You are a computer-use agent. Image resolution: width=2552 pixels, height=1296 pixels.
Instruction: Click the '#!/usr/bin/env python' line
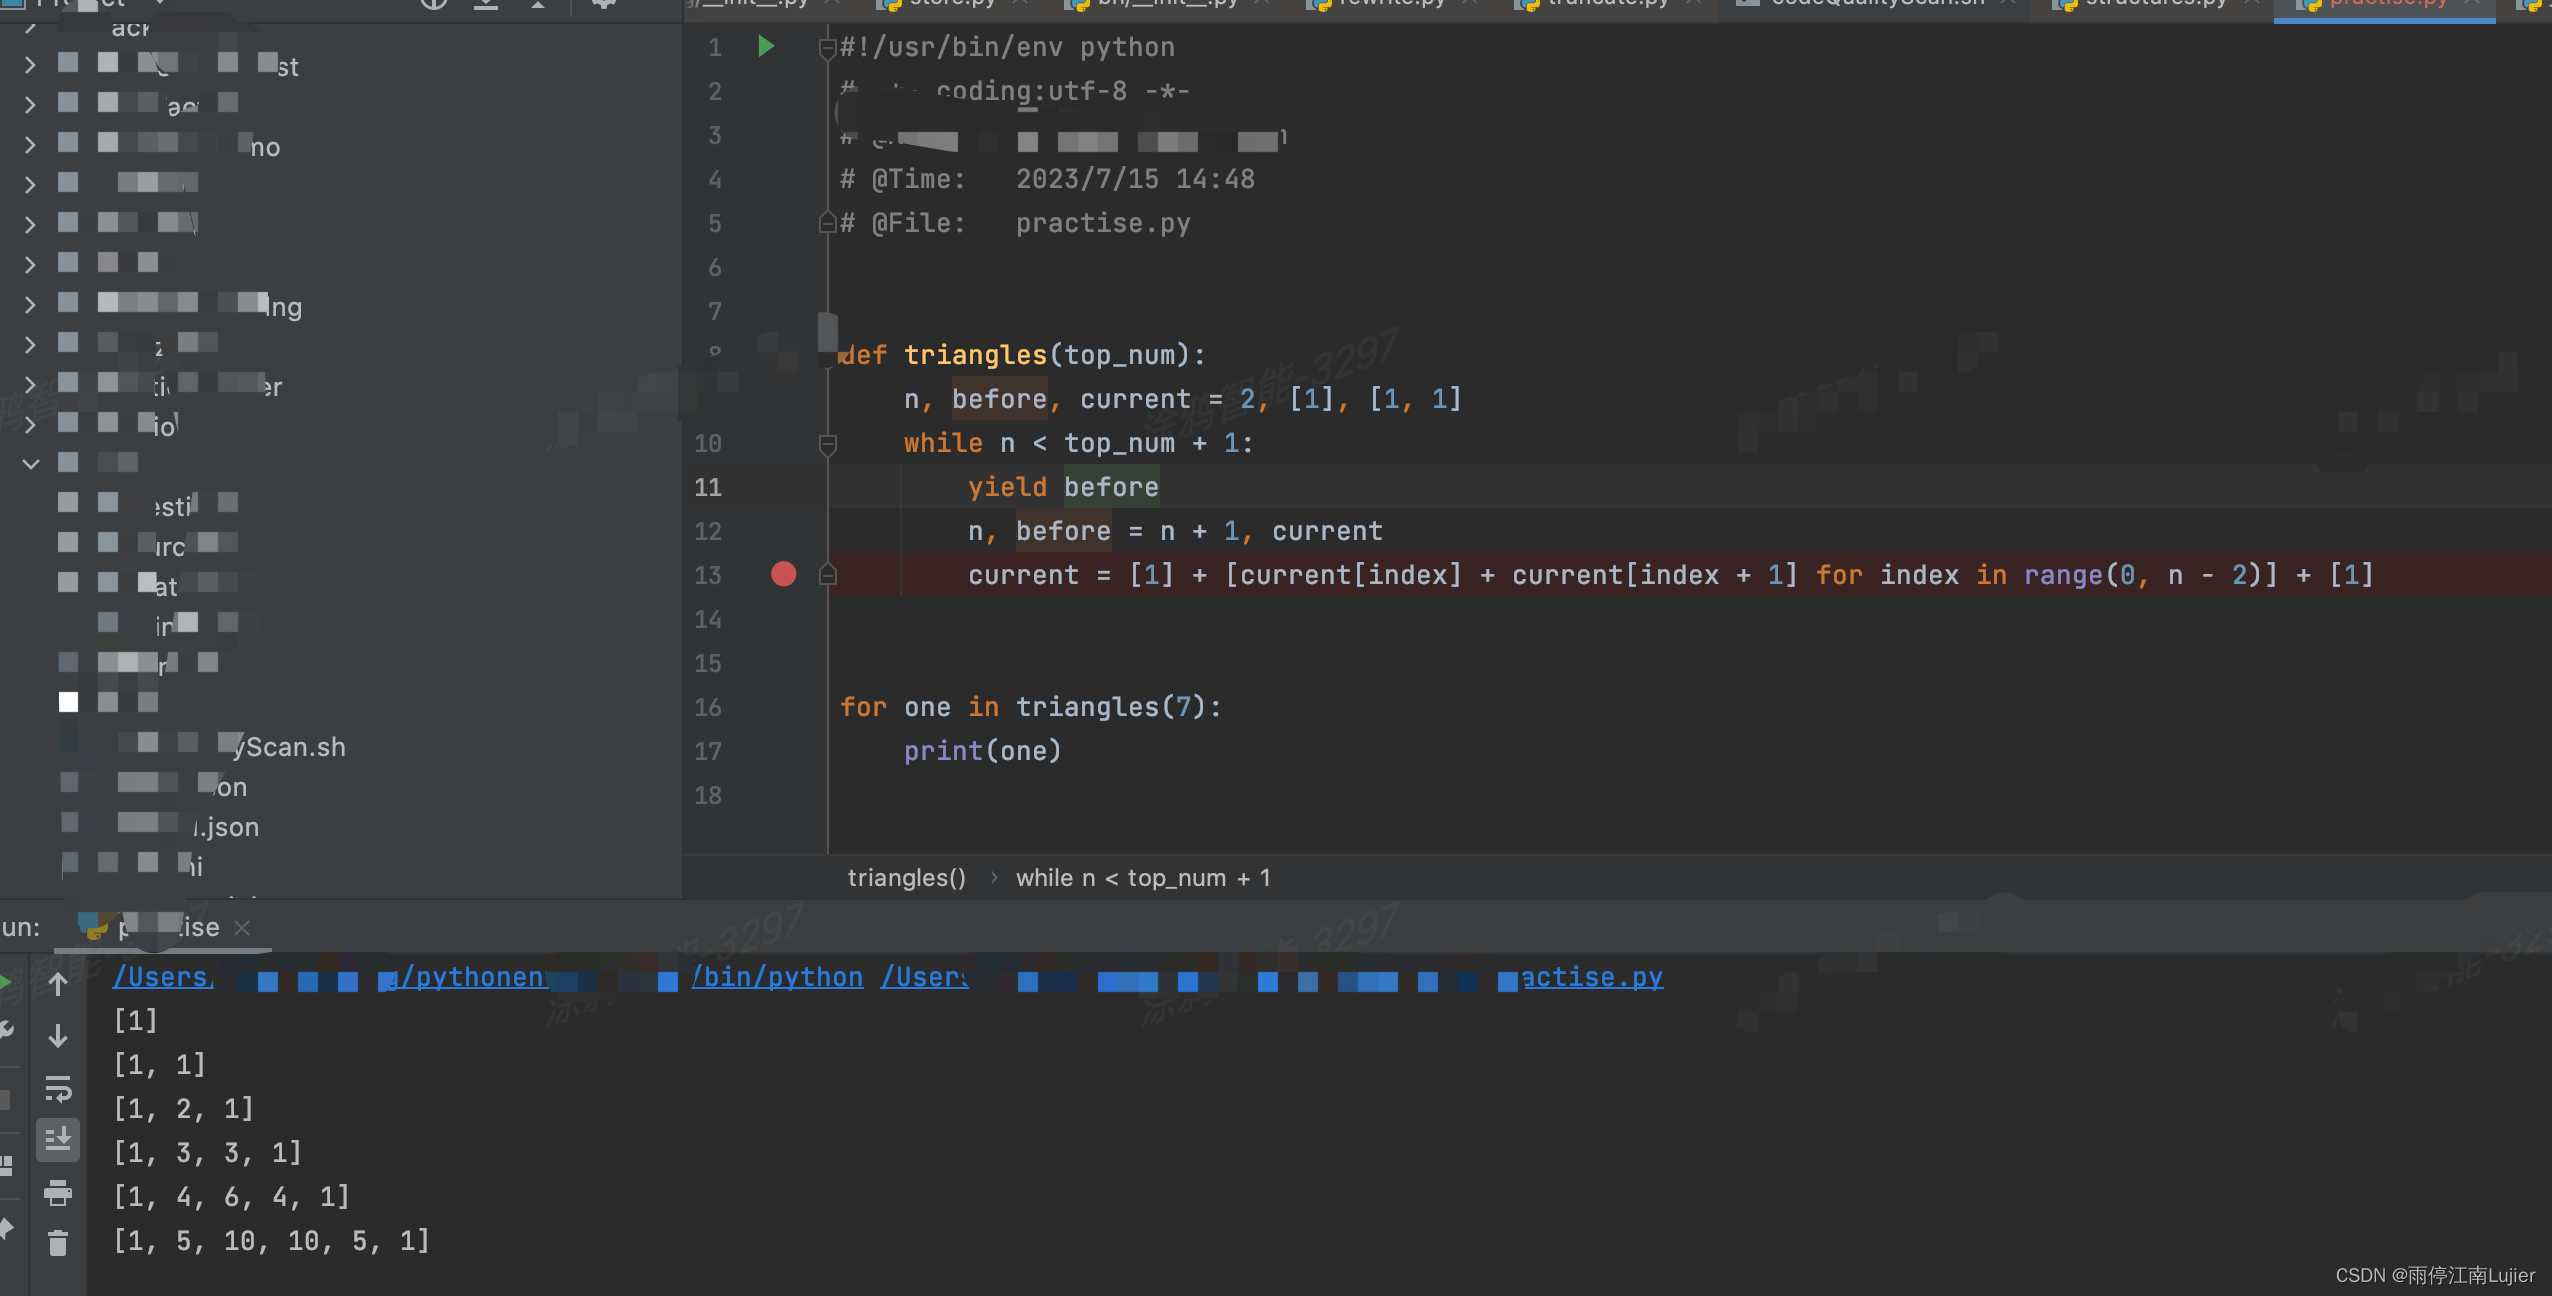(1007, 47)
